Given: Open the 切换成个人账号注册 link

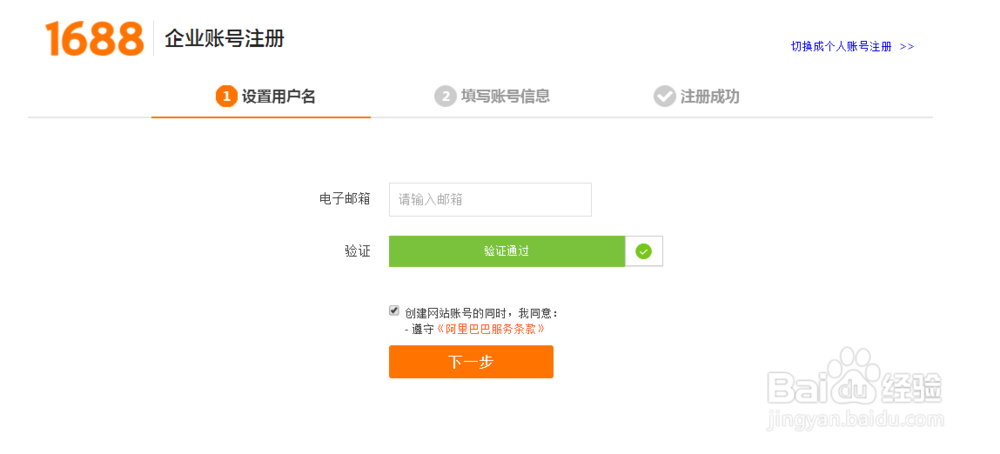Looking at the screenshot, I should [841, 47].
